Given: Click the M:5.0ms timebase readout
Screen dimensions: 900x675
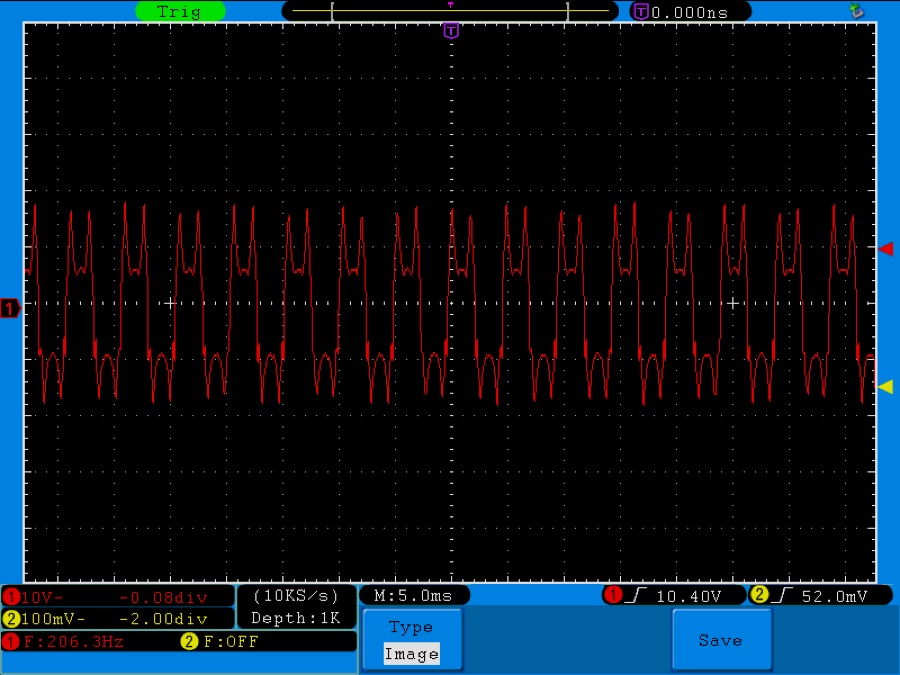Looking at the screenshot, I should [413, 596].
